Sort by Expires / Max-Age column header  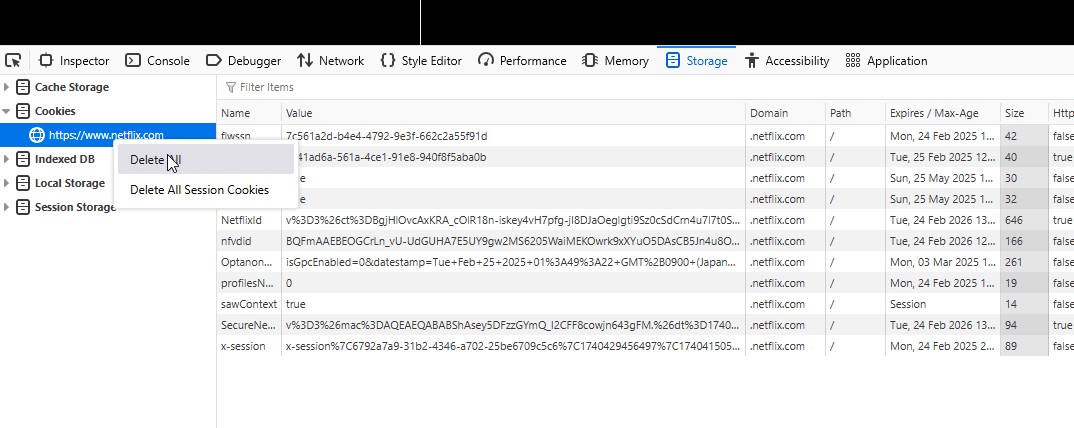coord(942,113)
